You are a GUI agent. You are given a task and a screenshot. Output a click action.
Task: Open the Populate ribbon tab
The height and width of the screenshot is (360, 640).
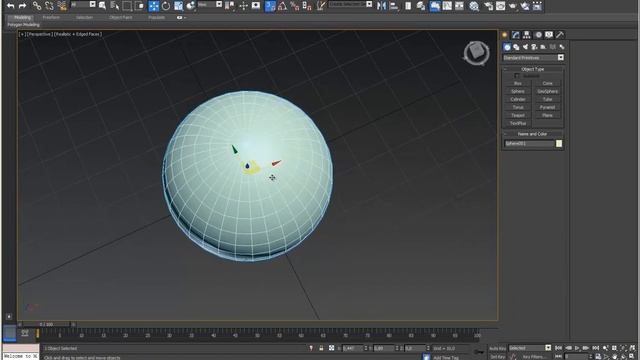[x=156, y=18]
